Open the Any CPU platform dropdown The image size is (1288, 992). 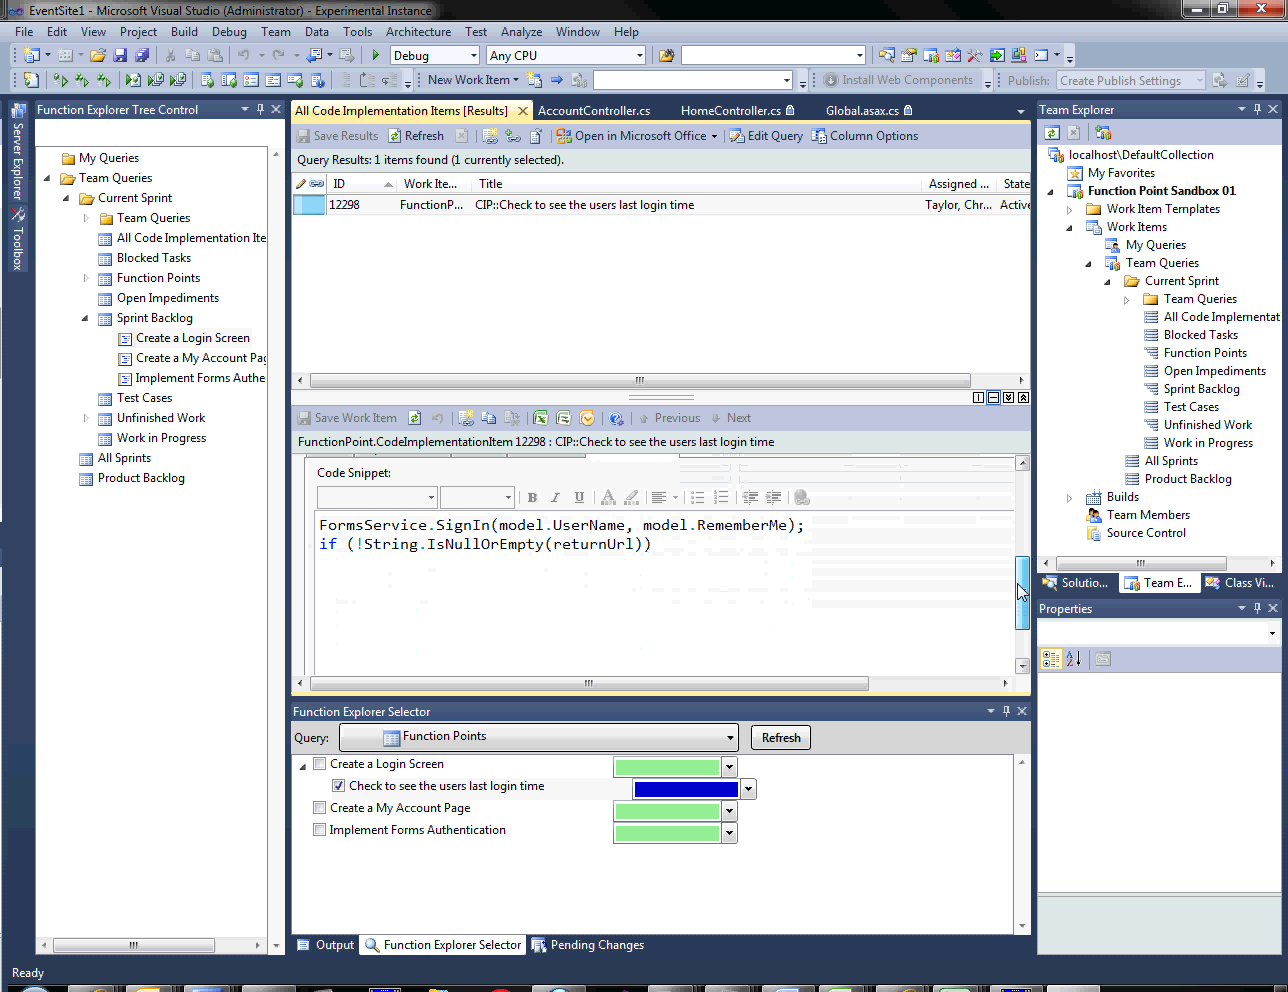(566, 56)
